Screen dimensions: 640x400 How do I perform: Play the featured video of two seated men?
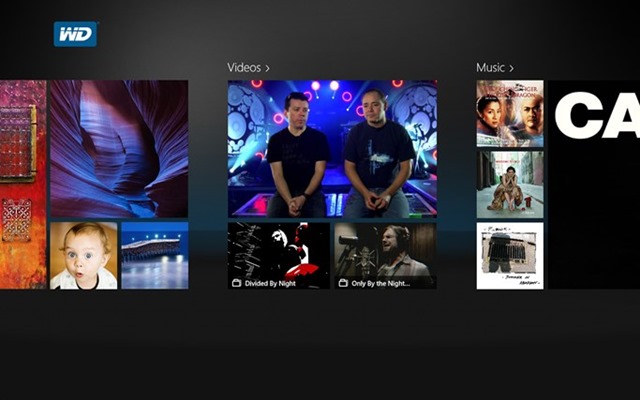tap(332, 148)
